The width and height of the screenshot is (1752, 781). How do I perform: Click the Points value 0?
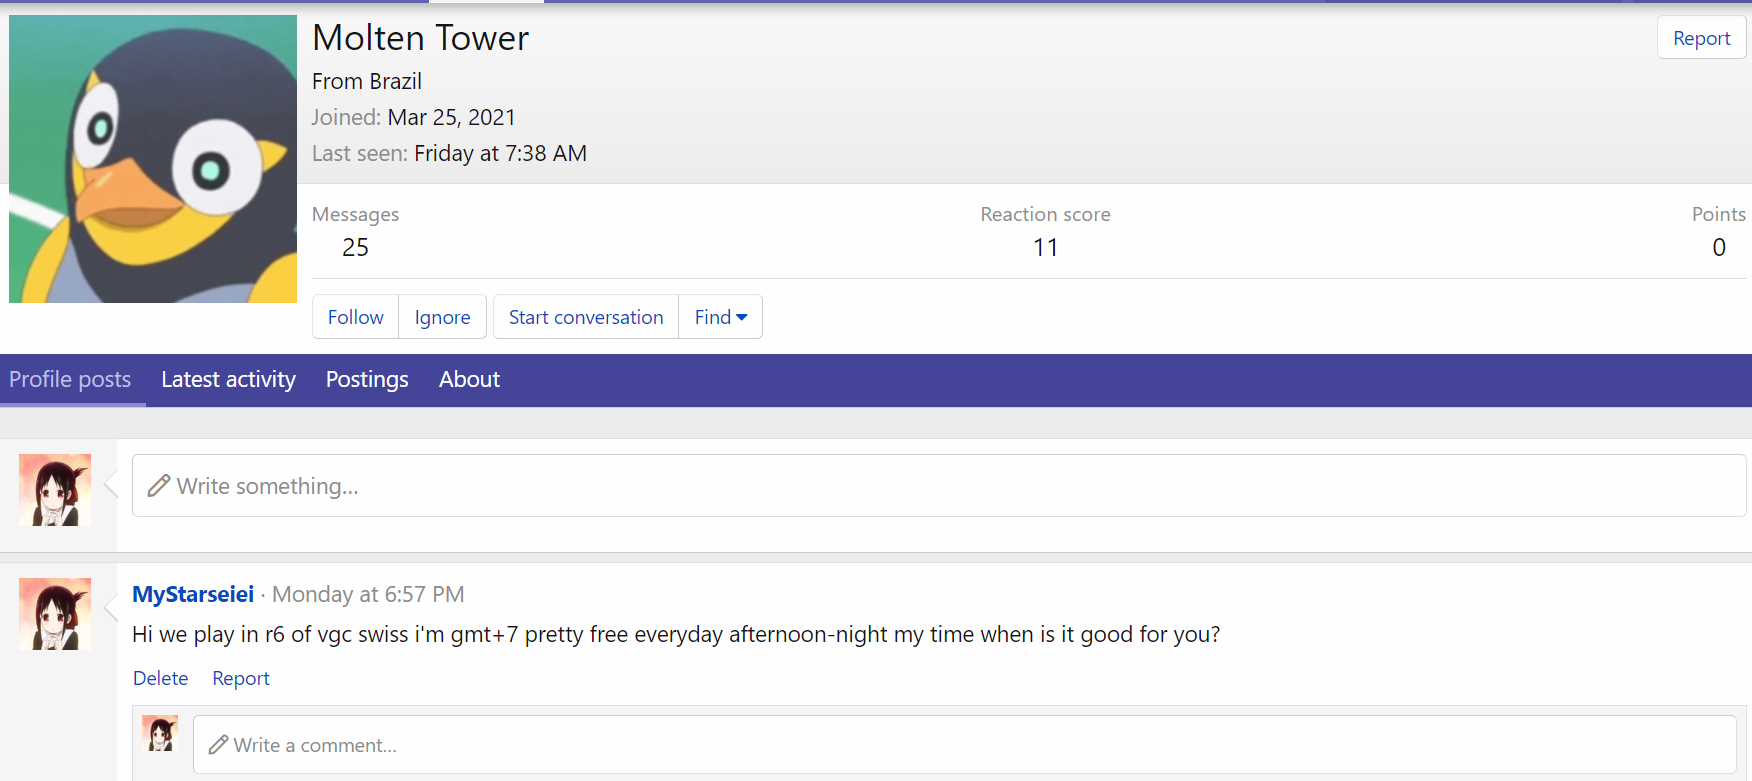click(1719, 247)
